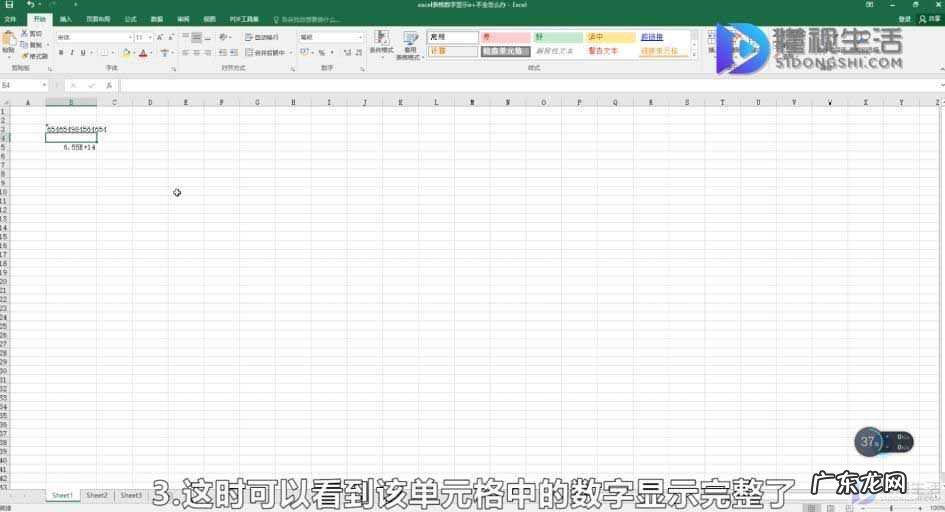Switch to Sheet2 tab
The height and width of the screenshot is (512, 945).
[x=97, y=495]
